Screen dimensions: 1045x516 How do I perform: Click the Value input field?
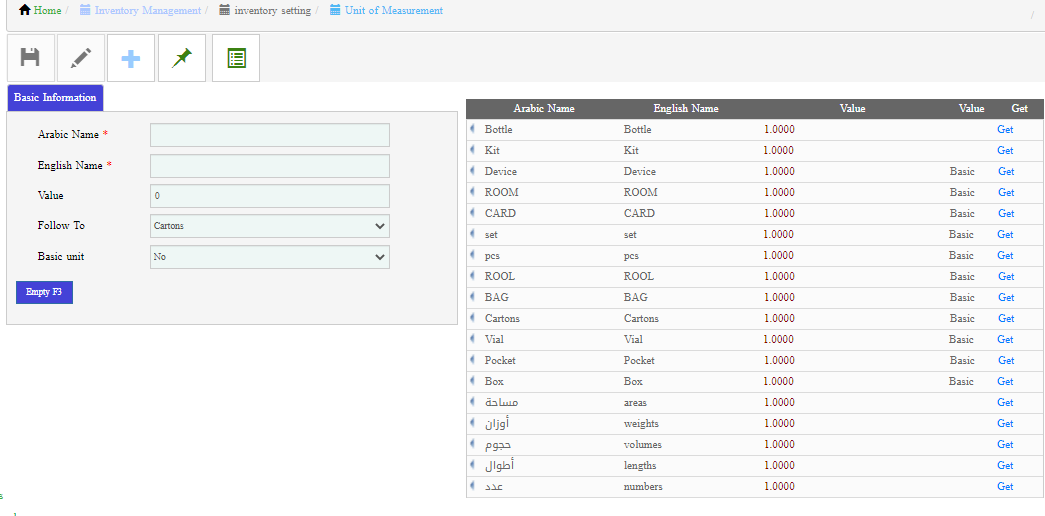point(269,196)
